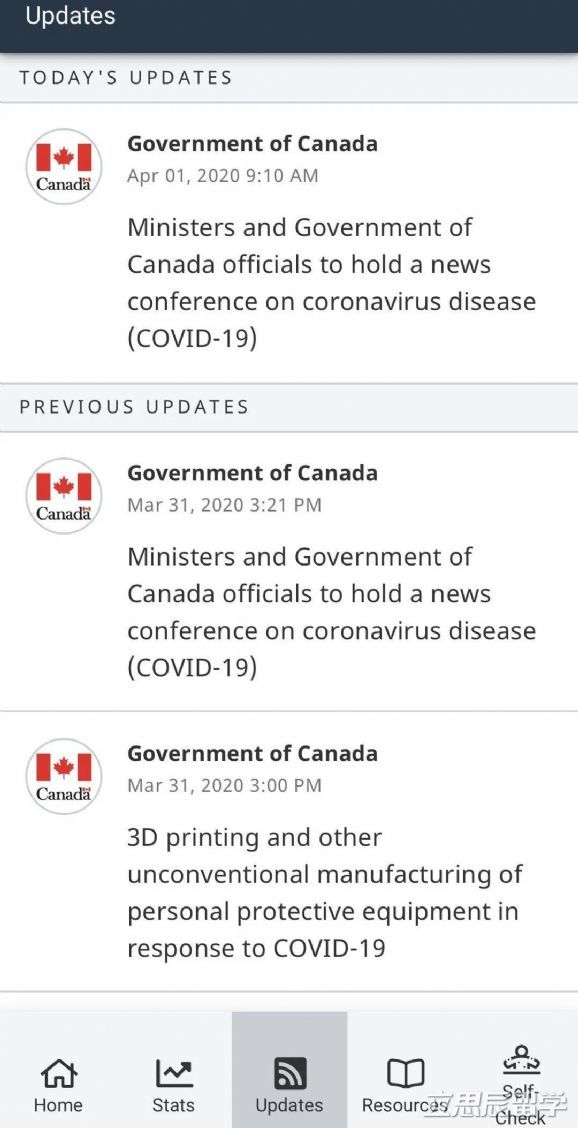Switch to the Self-Check tab label

pos(521,1105)
